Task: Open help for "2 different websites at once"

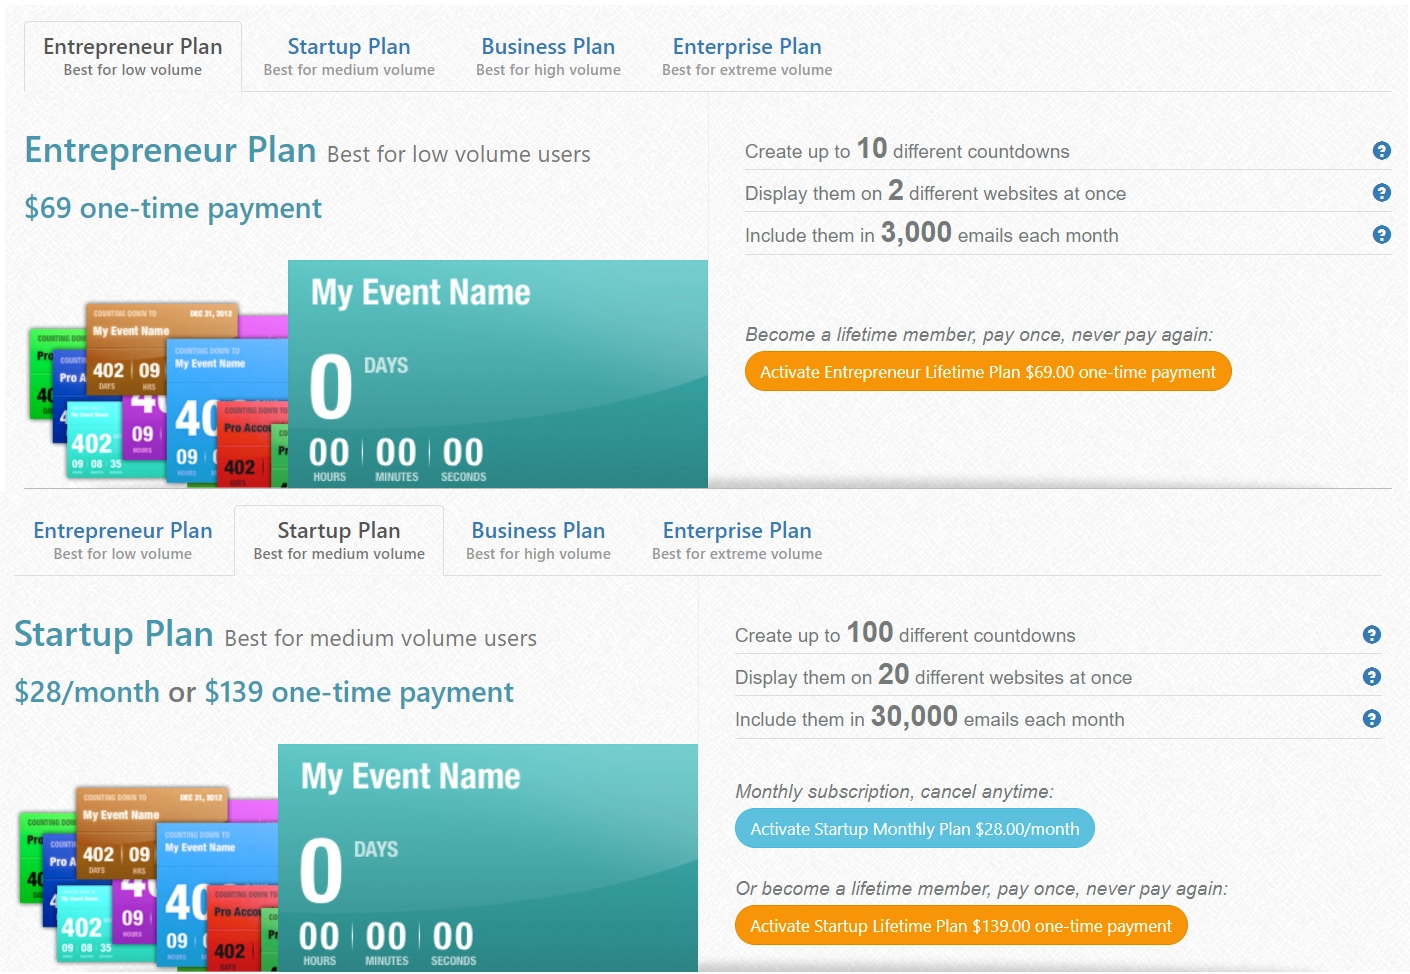Action: point(1382,192)
